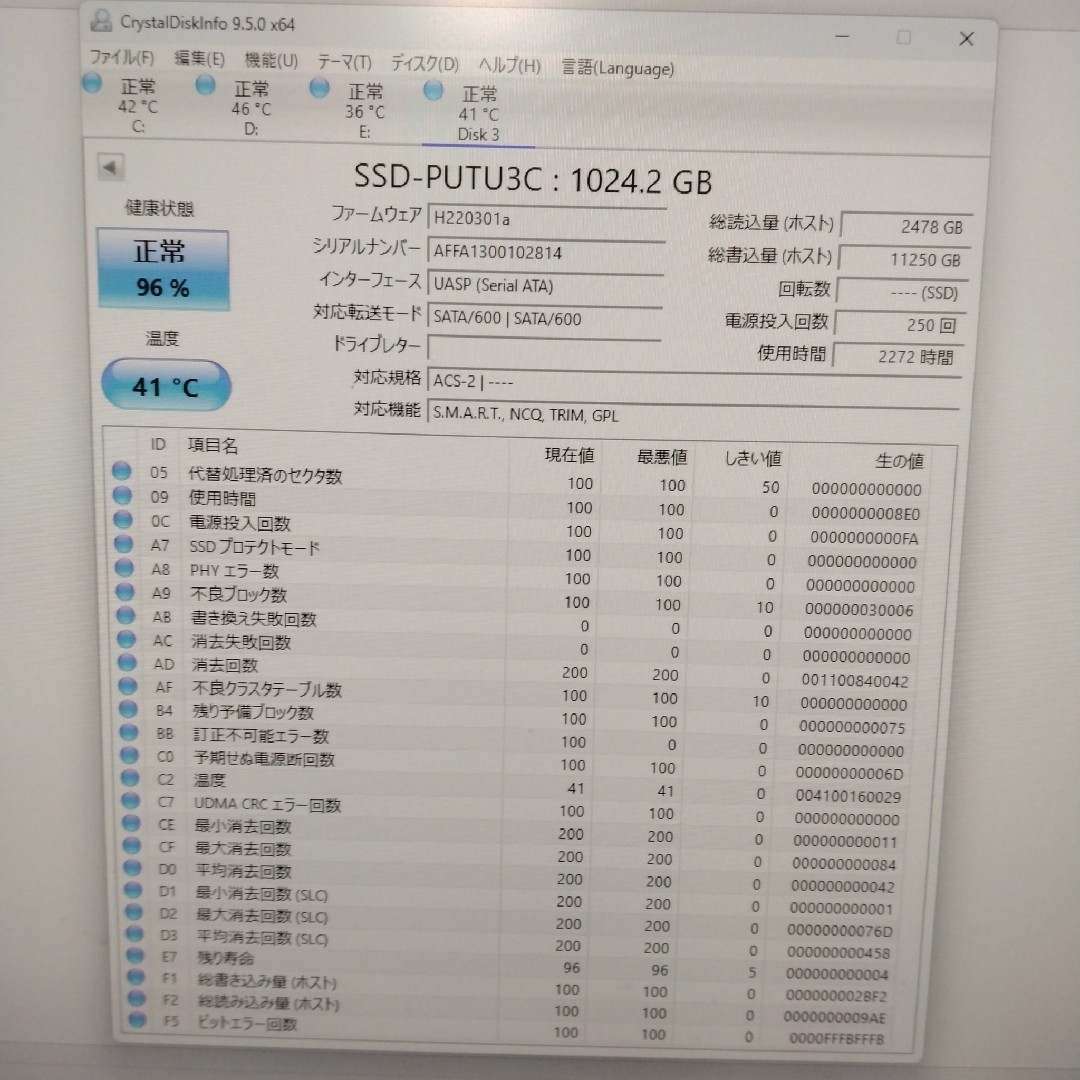Open the 機能(U) menu
This screenshot has width=1080, height=1080.
271,61
